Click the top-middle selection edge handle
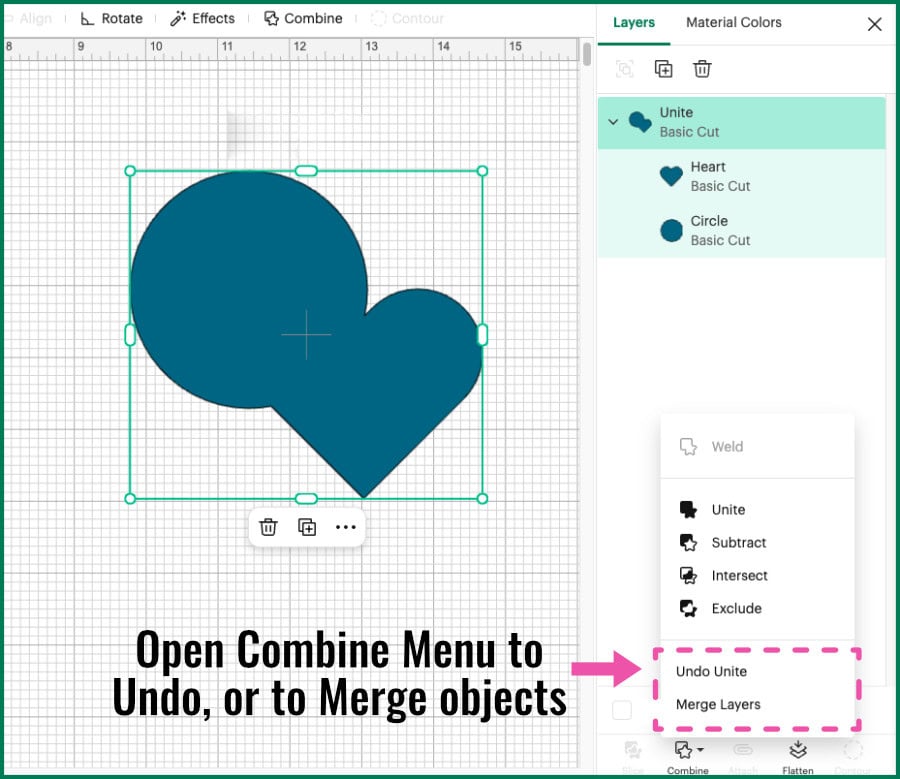This screenshot has width=900, height=779. [x=306, y=170]
